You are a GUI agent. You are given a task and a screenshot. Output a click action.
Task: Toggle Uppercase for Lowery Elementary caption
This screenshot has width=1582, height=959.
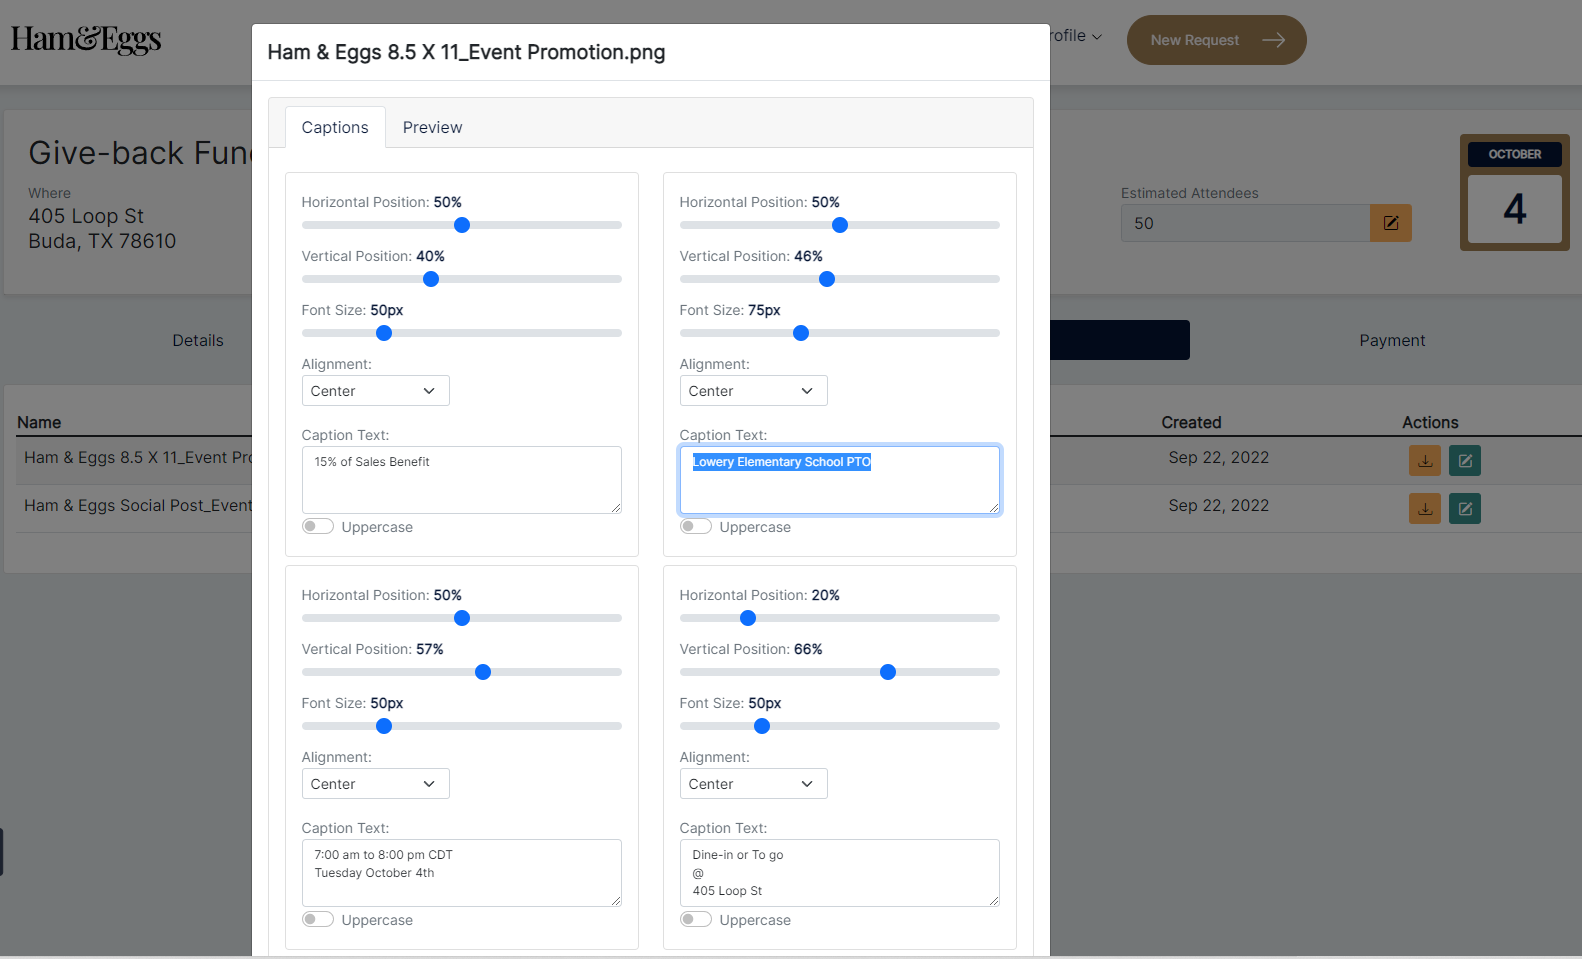point(696,527)
